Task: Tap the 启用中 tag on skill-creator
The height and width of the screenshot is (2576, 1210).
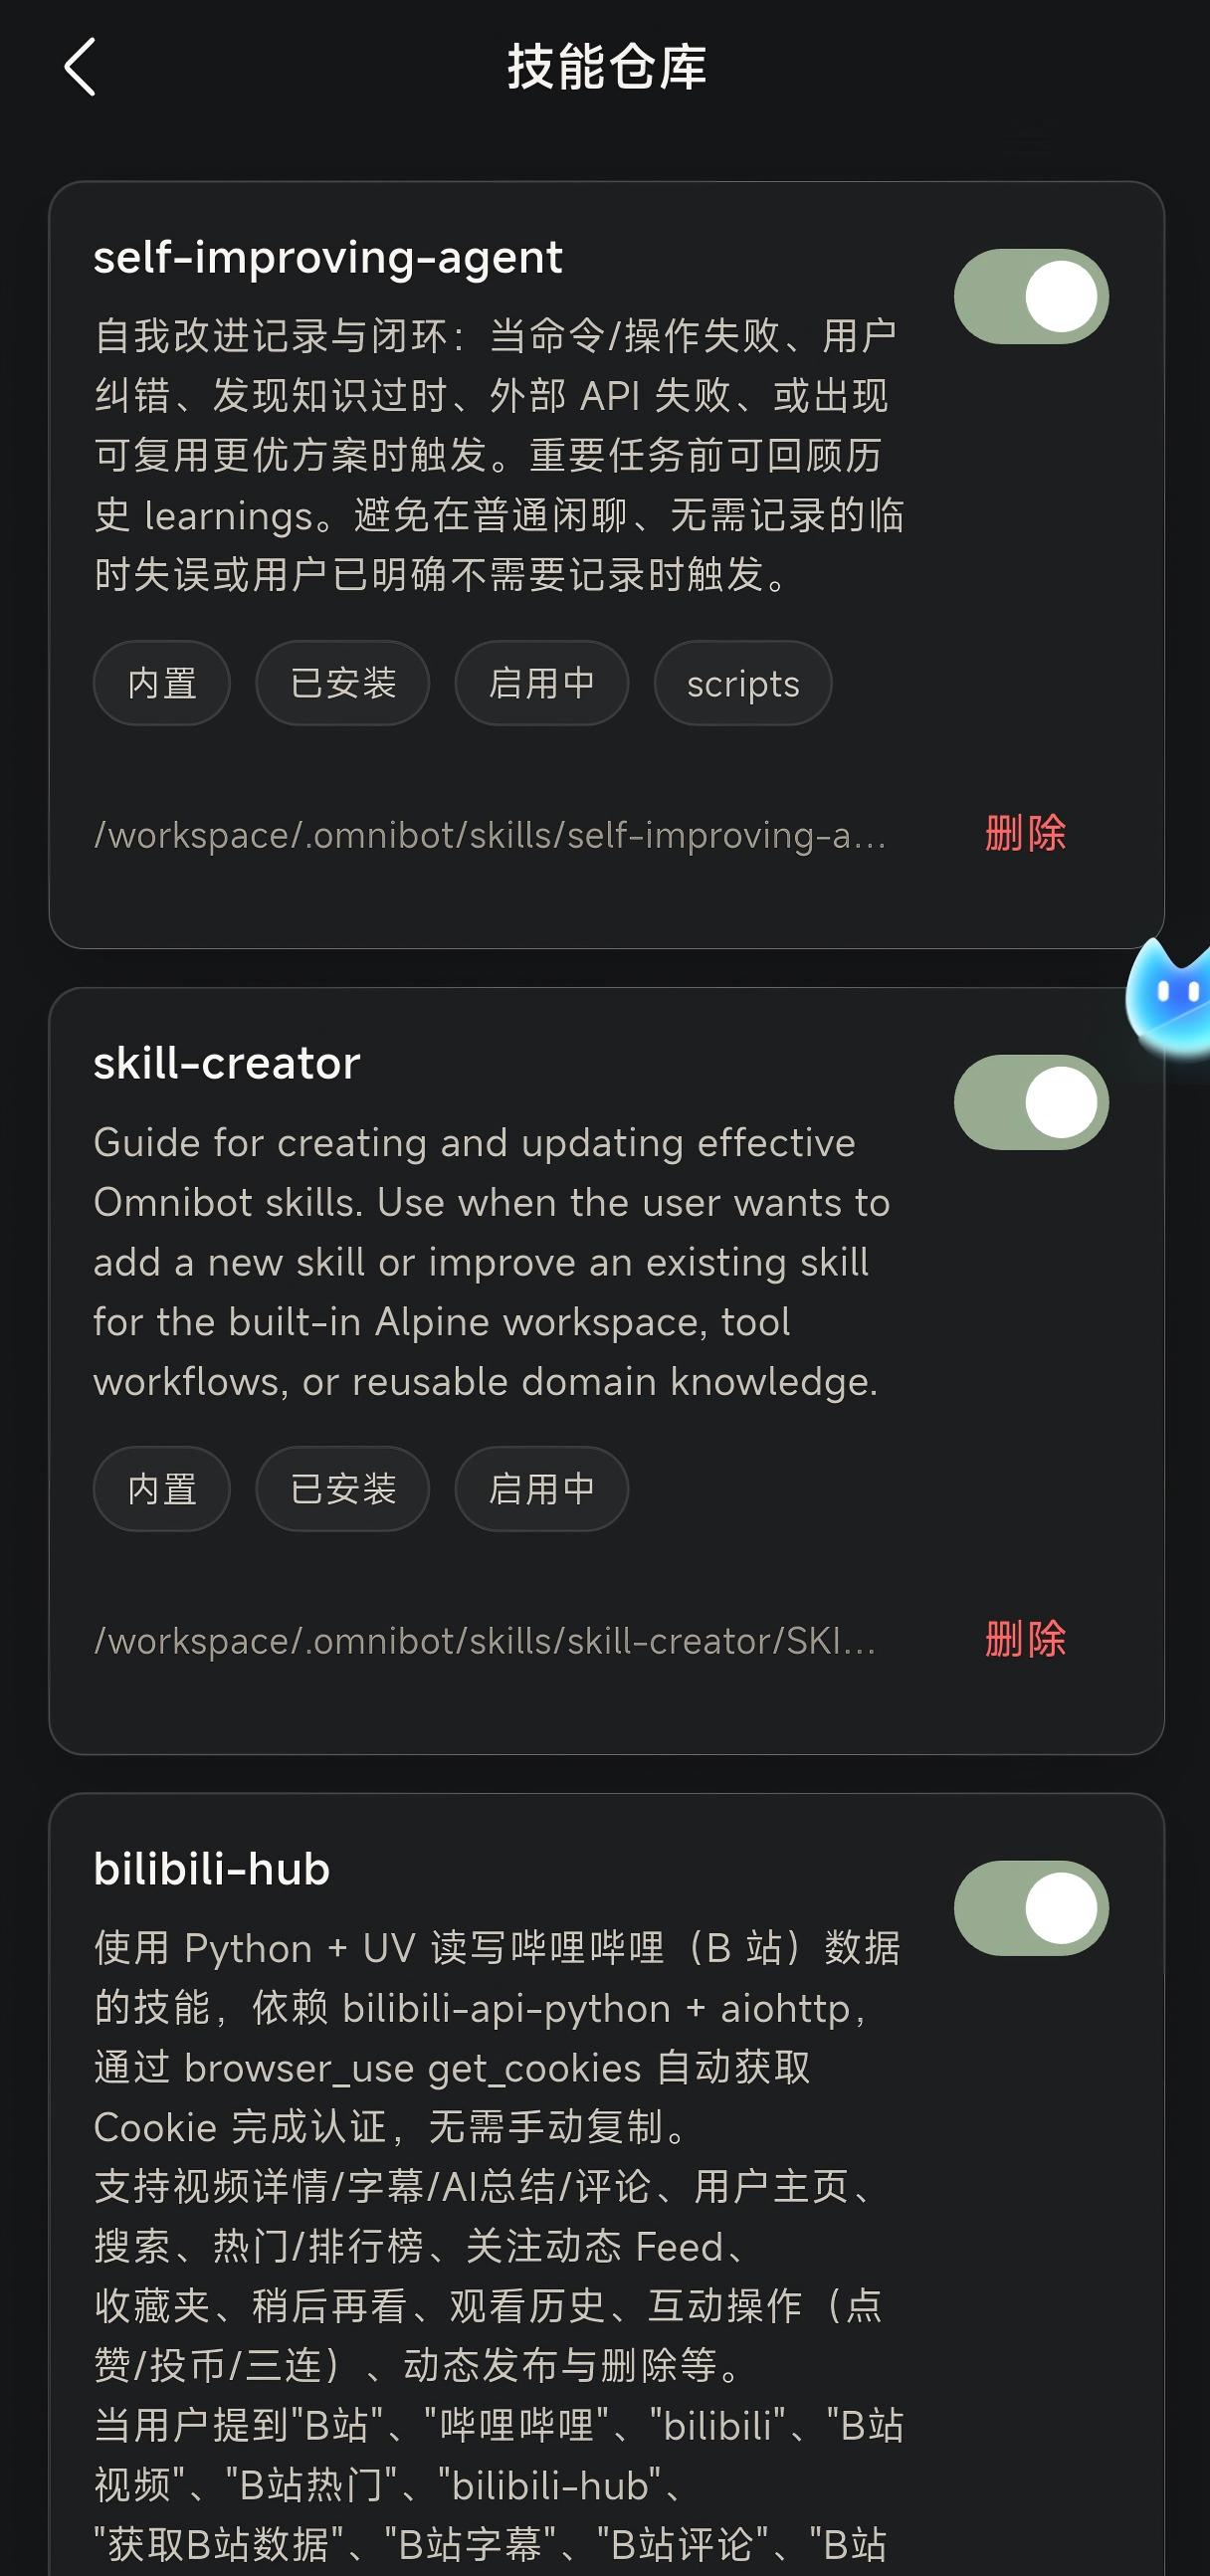Action: [x=542, y=1489]
